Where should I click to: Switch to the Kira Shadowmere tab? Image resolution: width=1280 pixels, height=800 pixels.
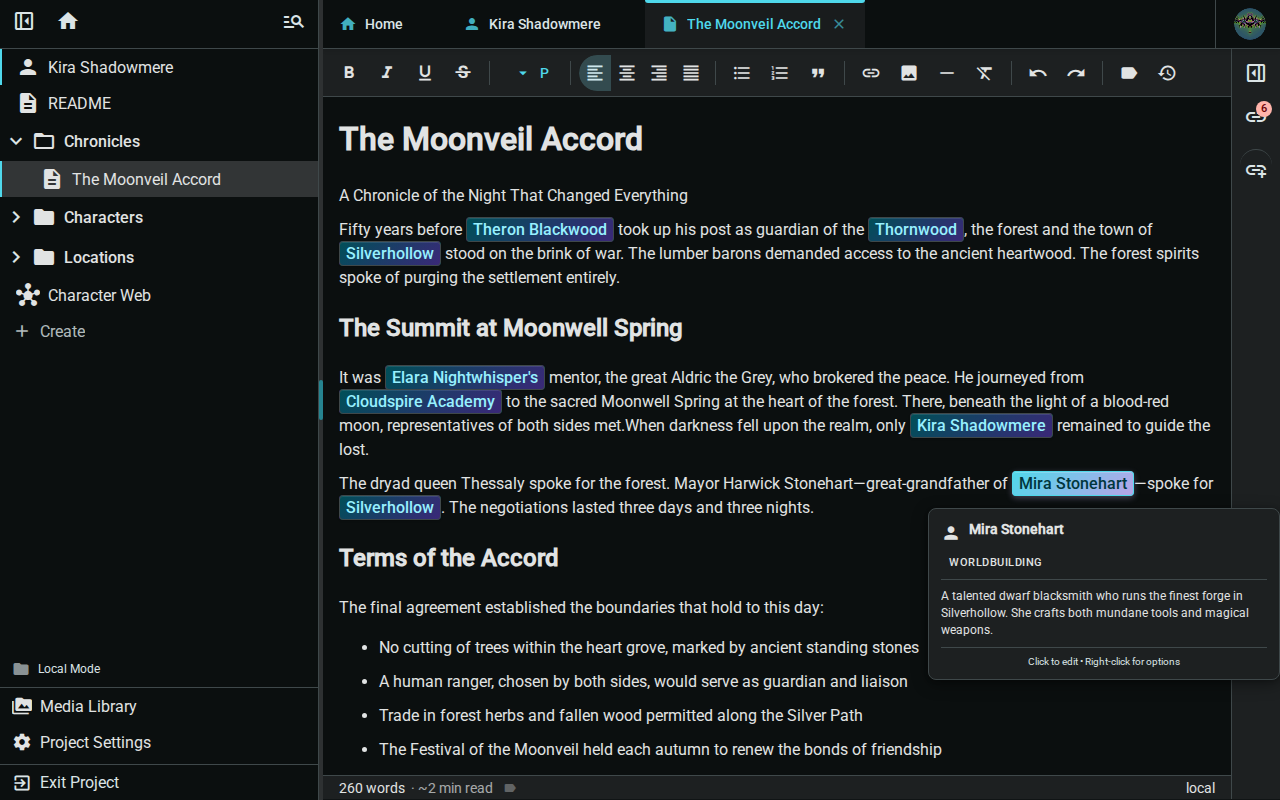[x=533, y=24]
